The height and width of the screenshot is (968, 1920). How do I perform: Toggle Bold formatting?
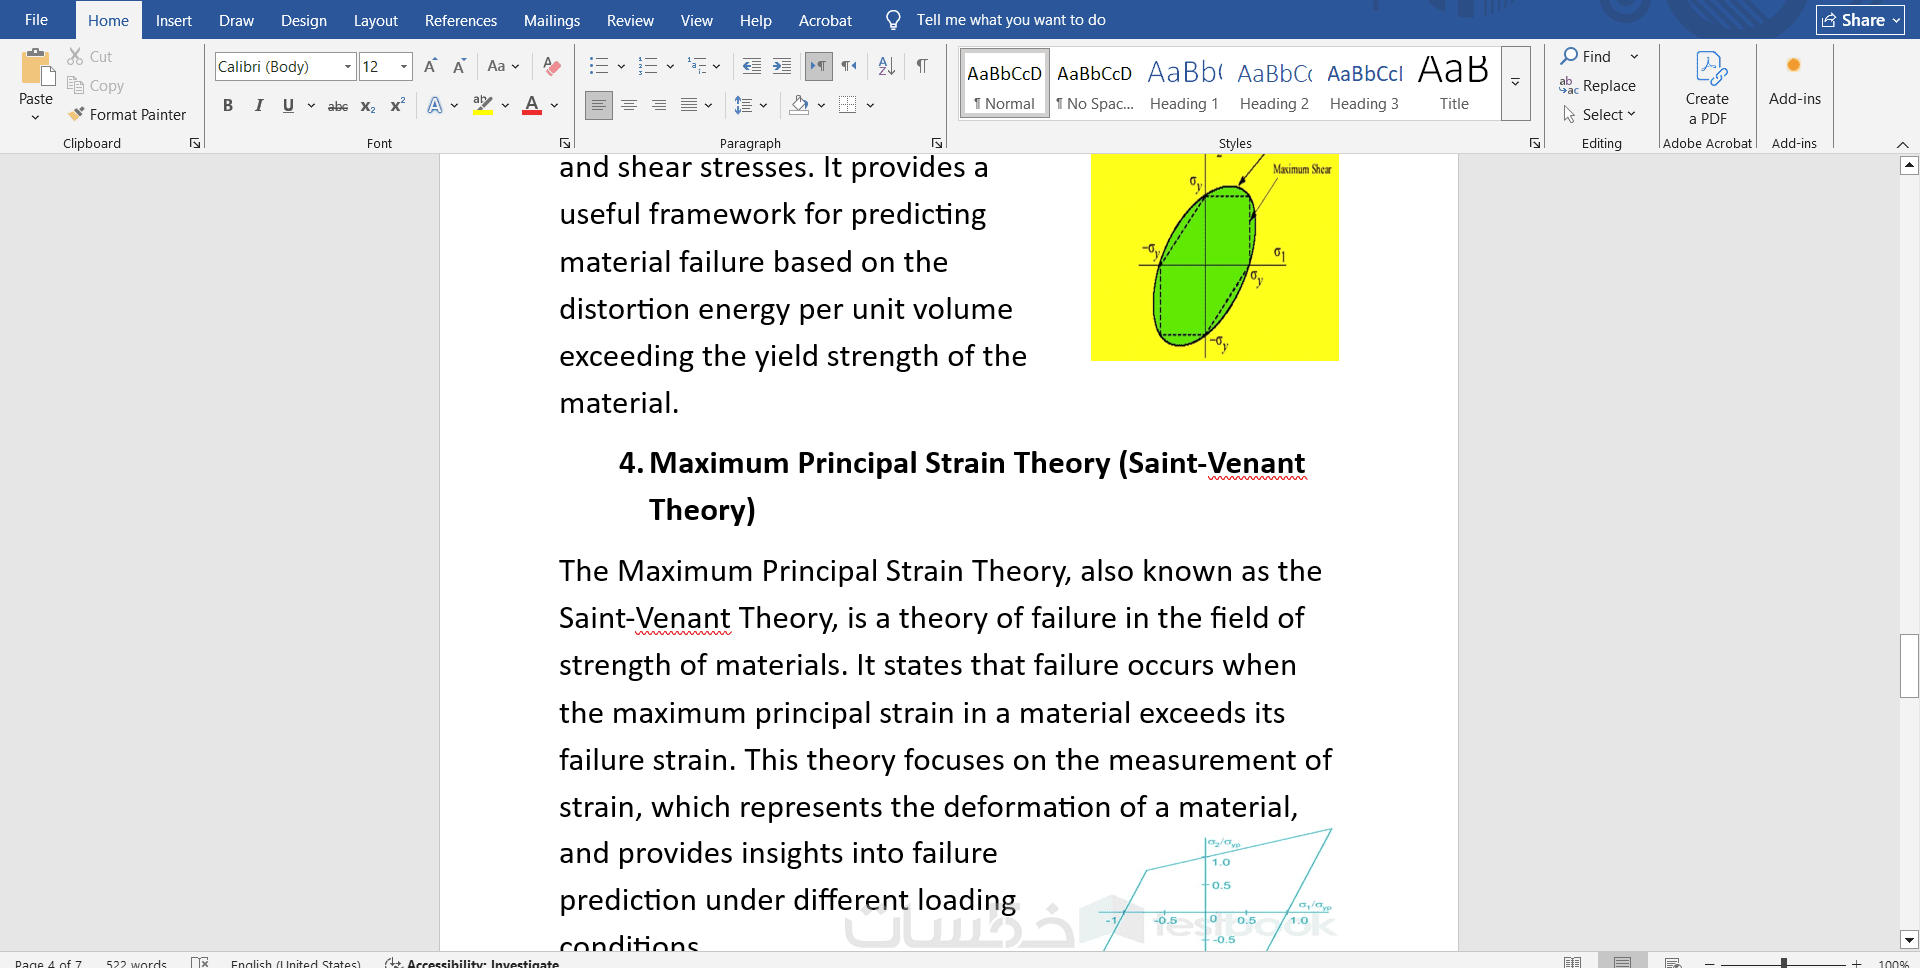(228, 106)
